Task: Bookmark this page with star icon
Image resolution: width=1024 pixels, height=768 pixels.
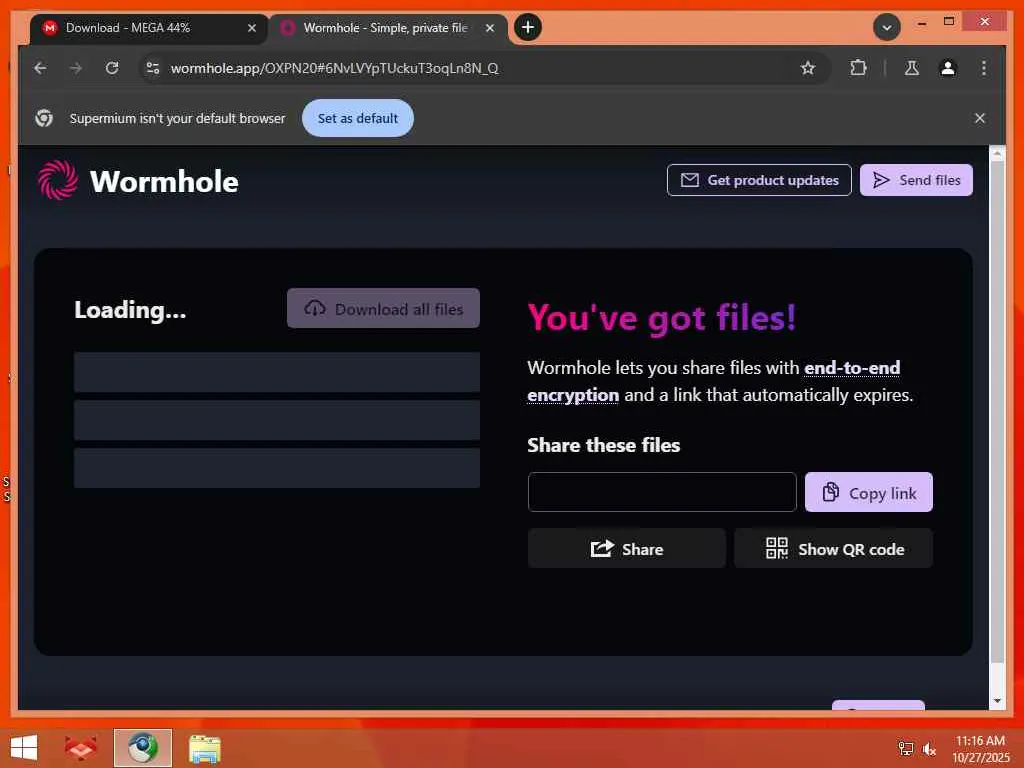Action: (x=808, y=68)
